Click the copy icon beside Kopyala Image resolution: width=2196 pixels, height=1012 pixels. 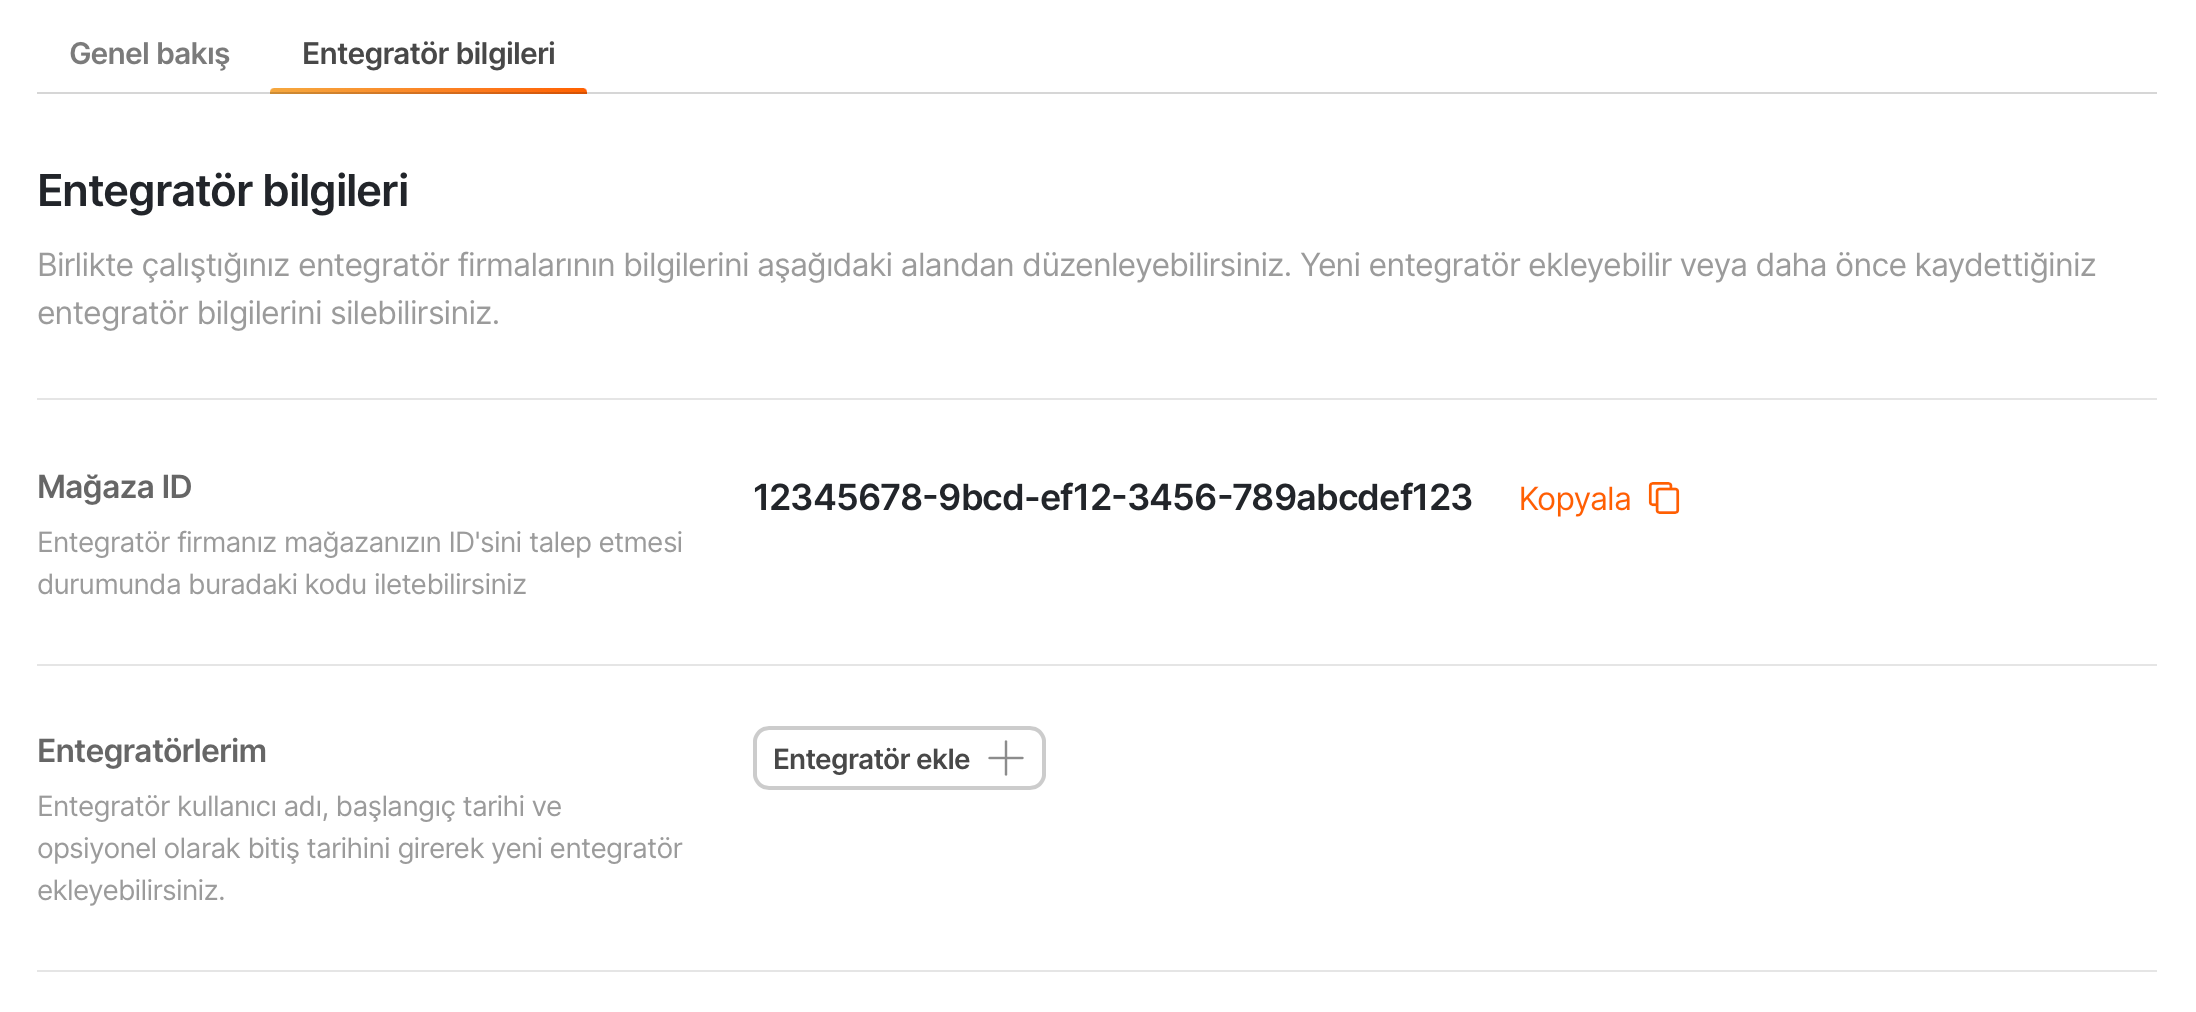coord(1664,498)
